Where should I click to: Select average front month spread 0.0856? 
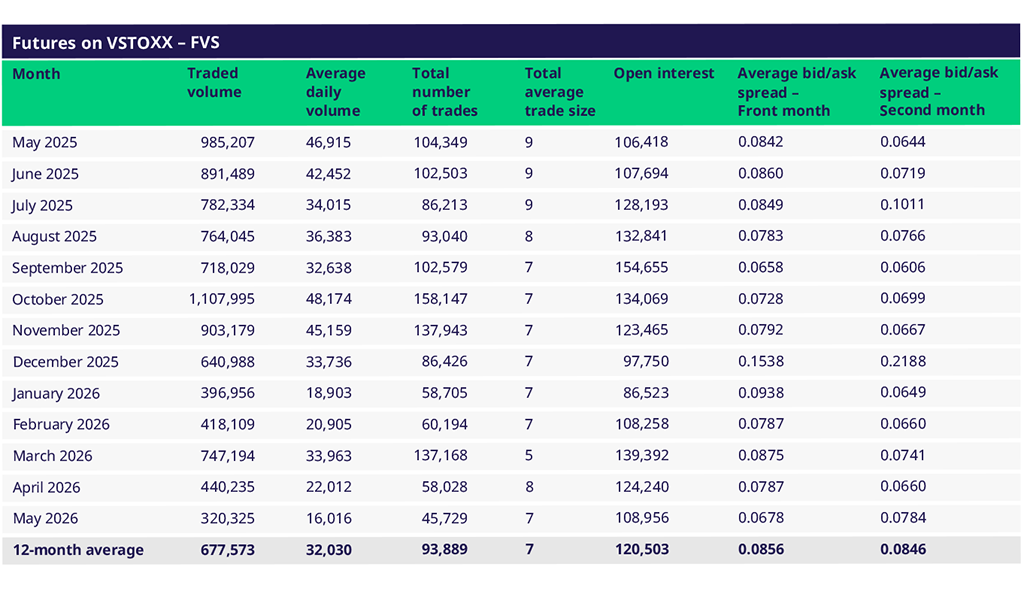pos(761,550)
